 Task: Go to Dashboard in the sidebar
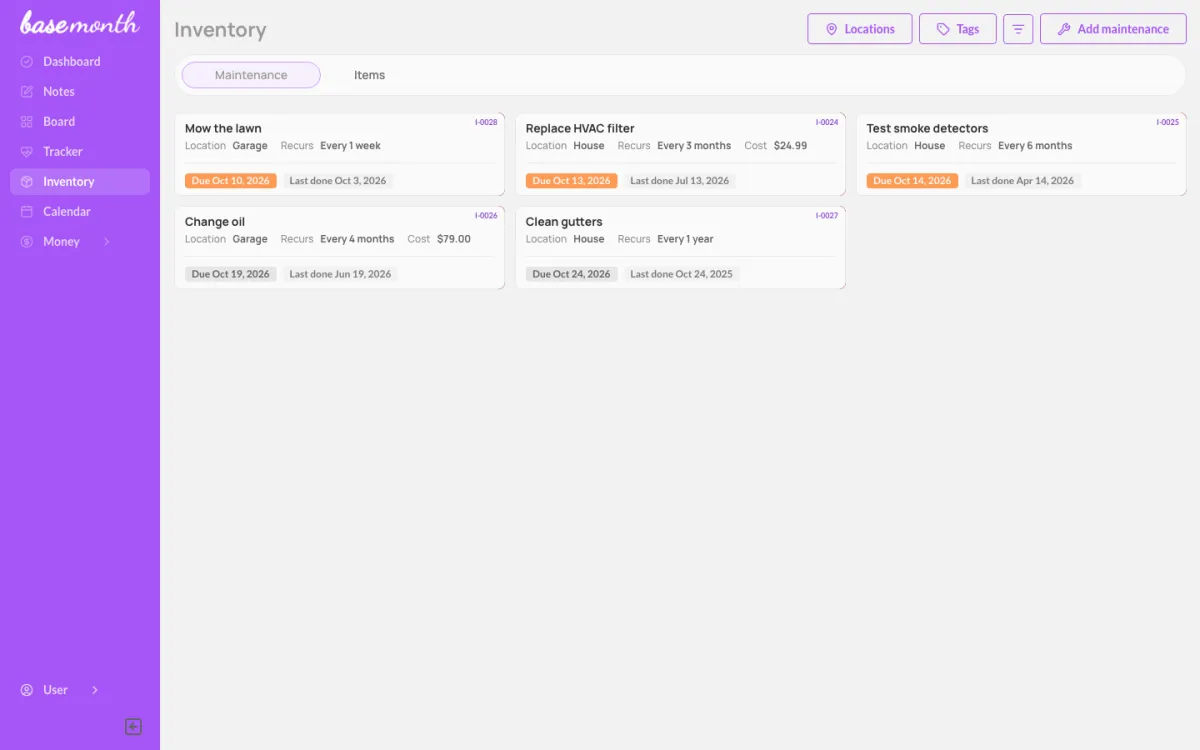click(x=80, y=62)
